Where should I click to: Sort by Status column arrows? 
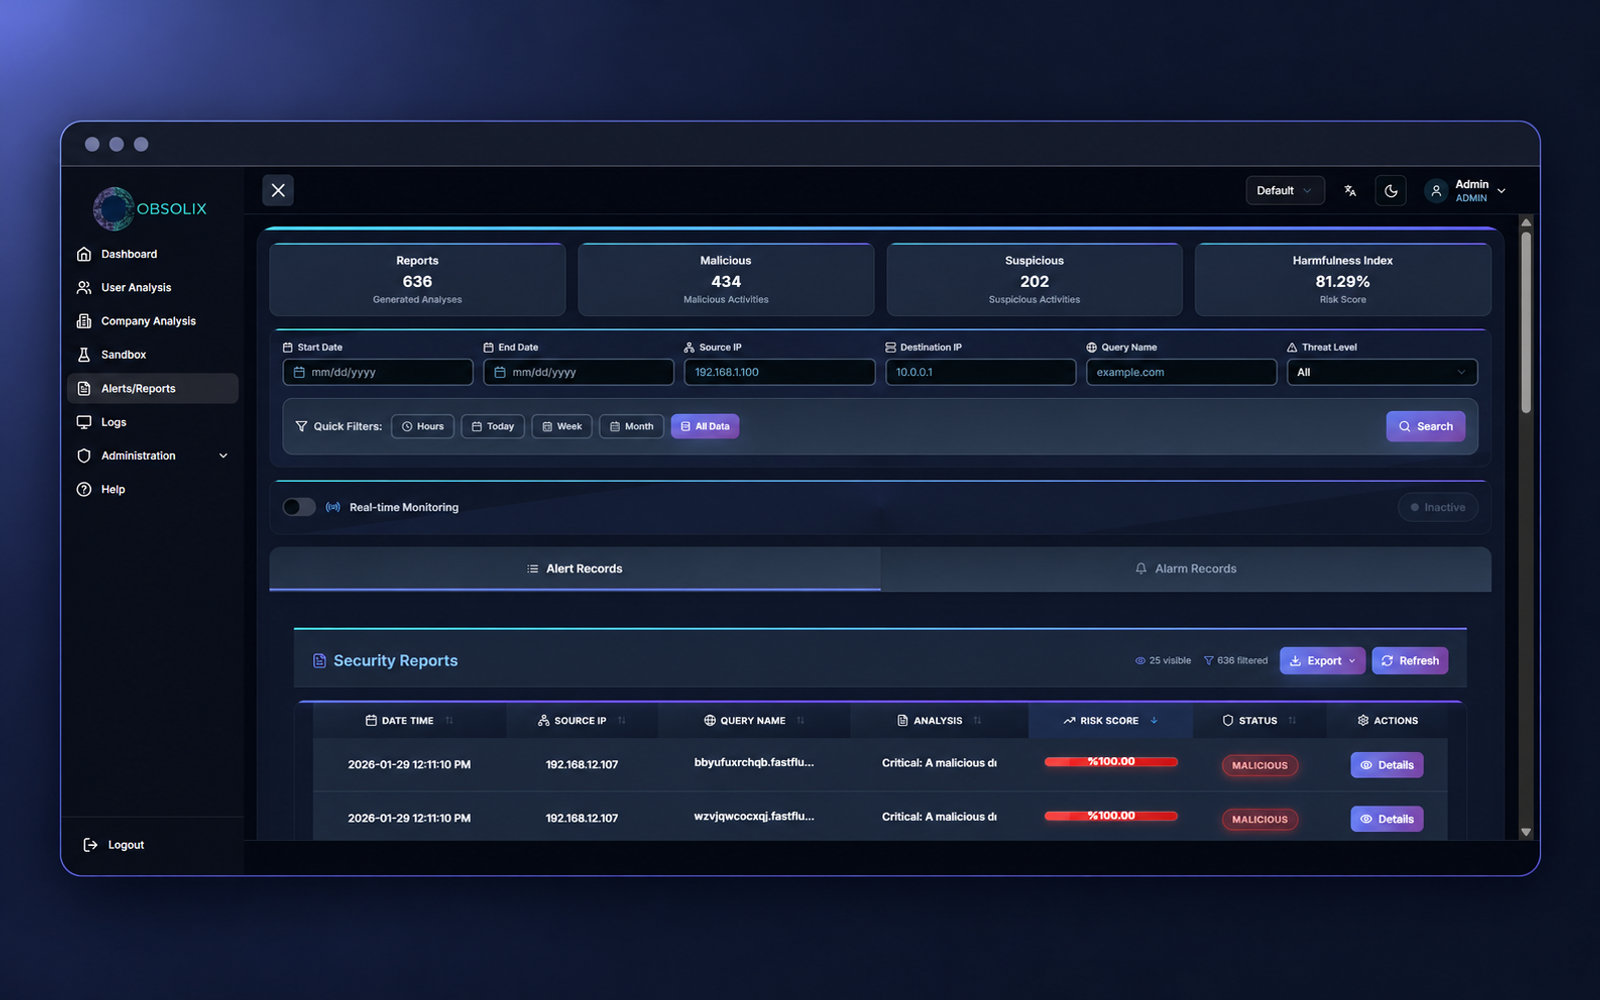pos(1292,720)
